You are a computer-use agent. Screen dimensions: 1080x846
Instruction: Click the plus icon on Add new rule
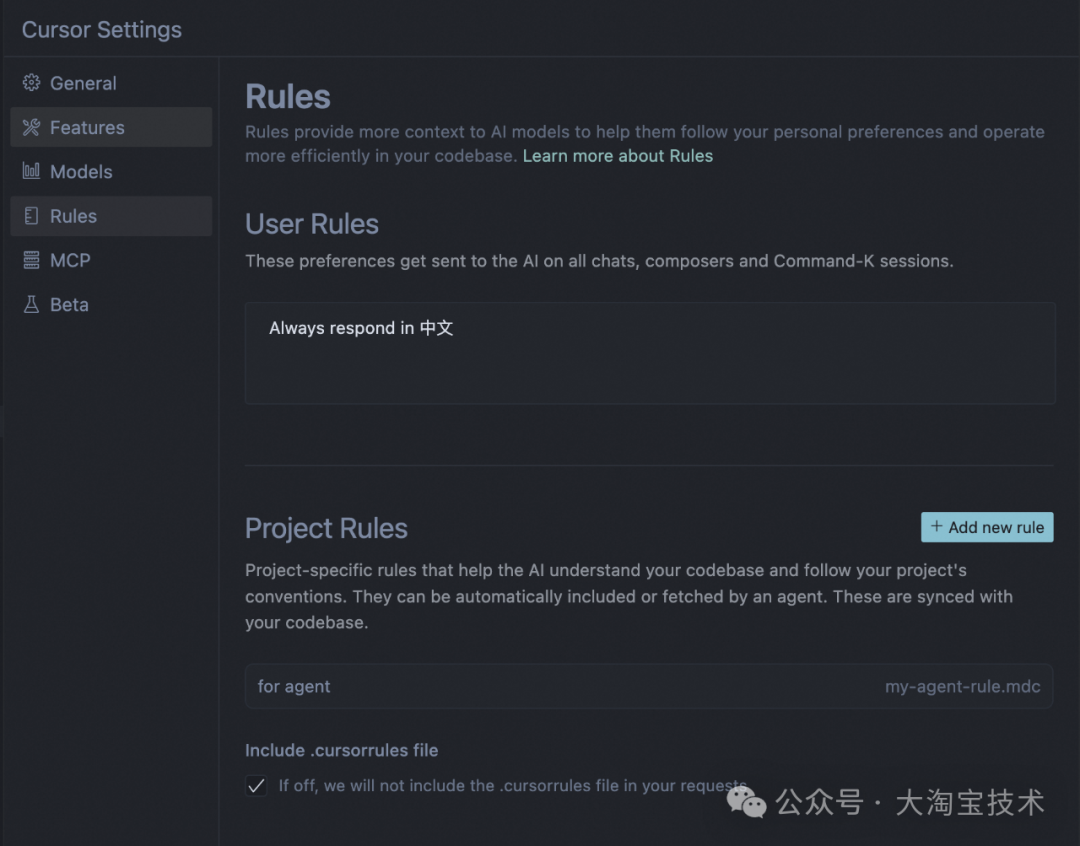937,527
